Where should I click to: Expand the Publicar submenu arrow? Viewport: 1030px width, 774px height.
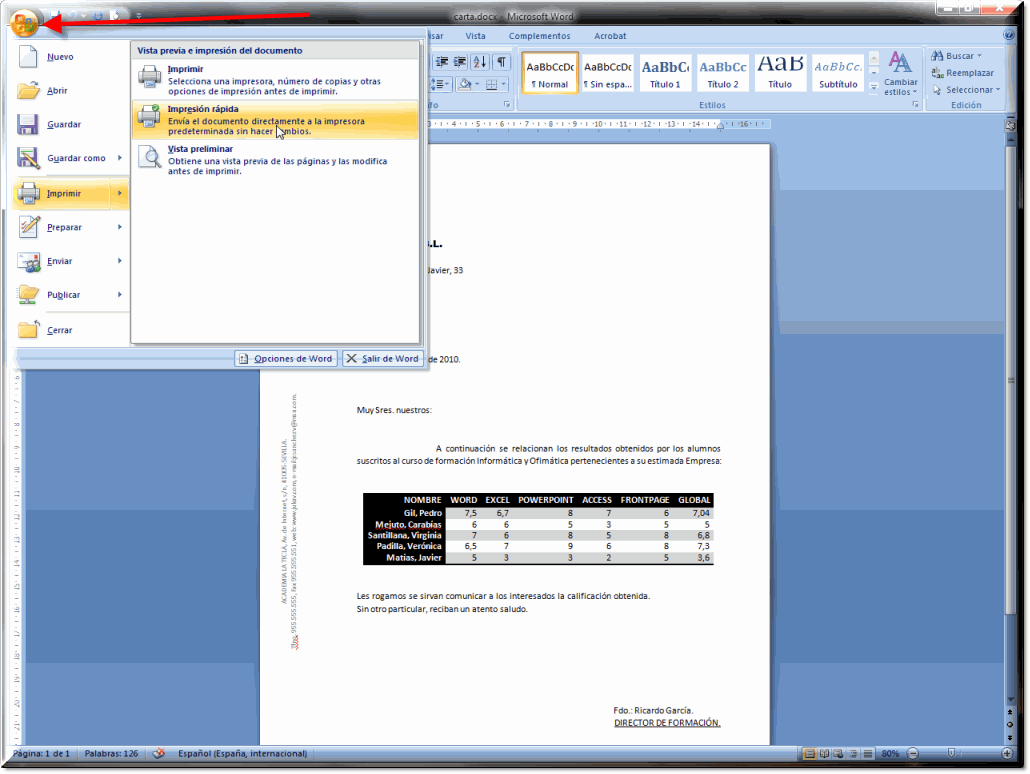pos(120,294)
